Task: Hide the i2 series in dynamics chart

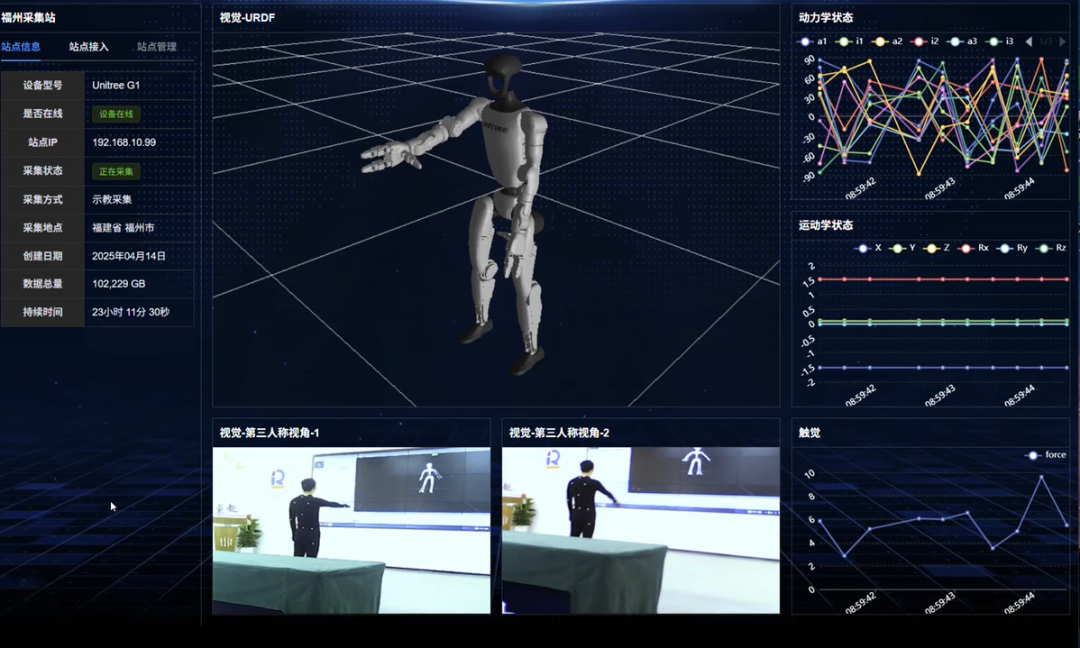Action: [926, 41]
